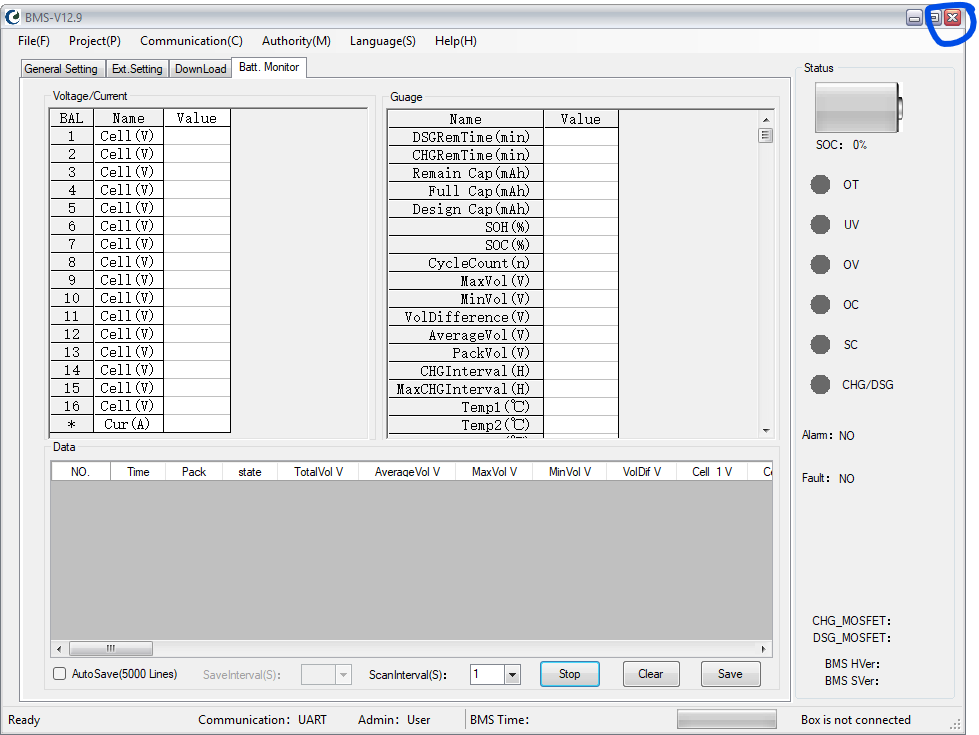Enable the AutoSave(5000 Lines) checkbox

click(60, 674)
